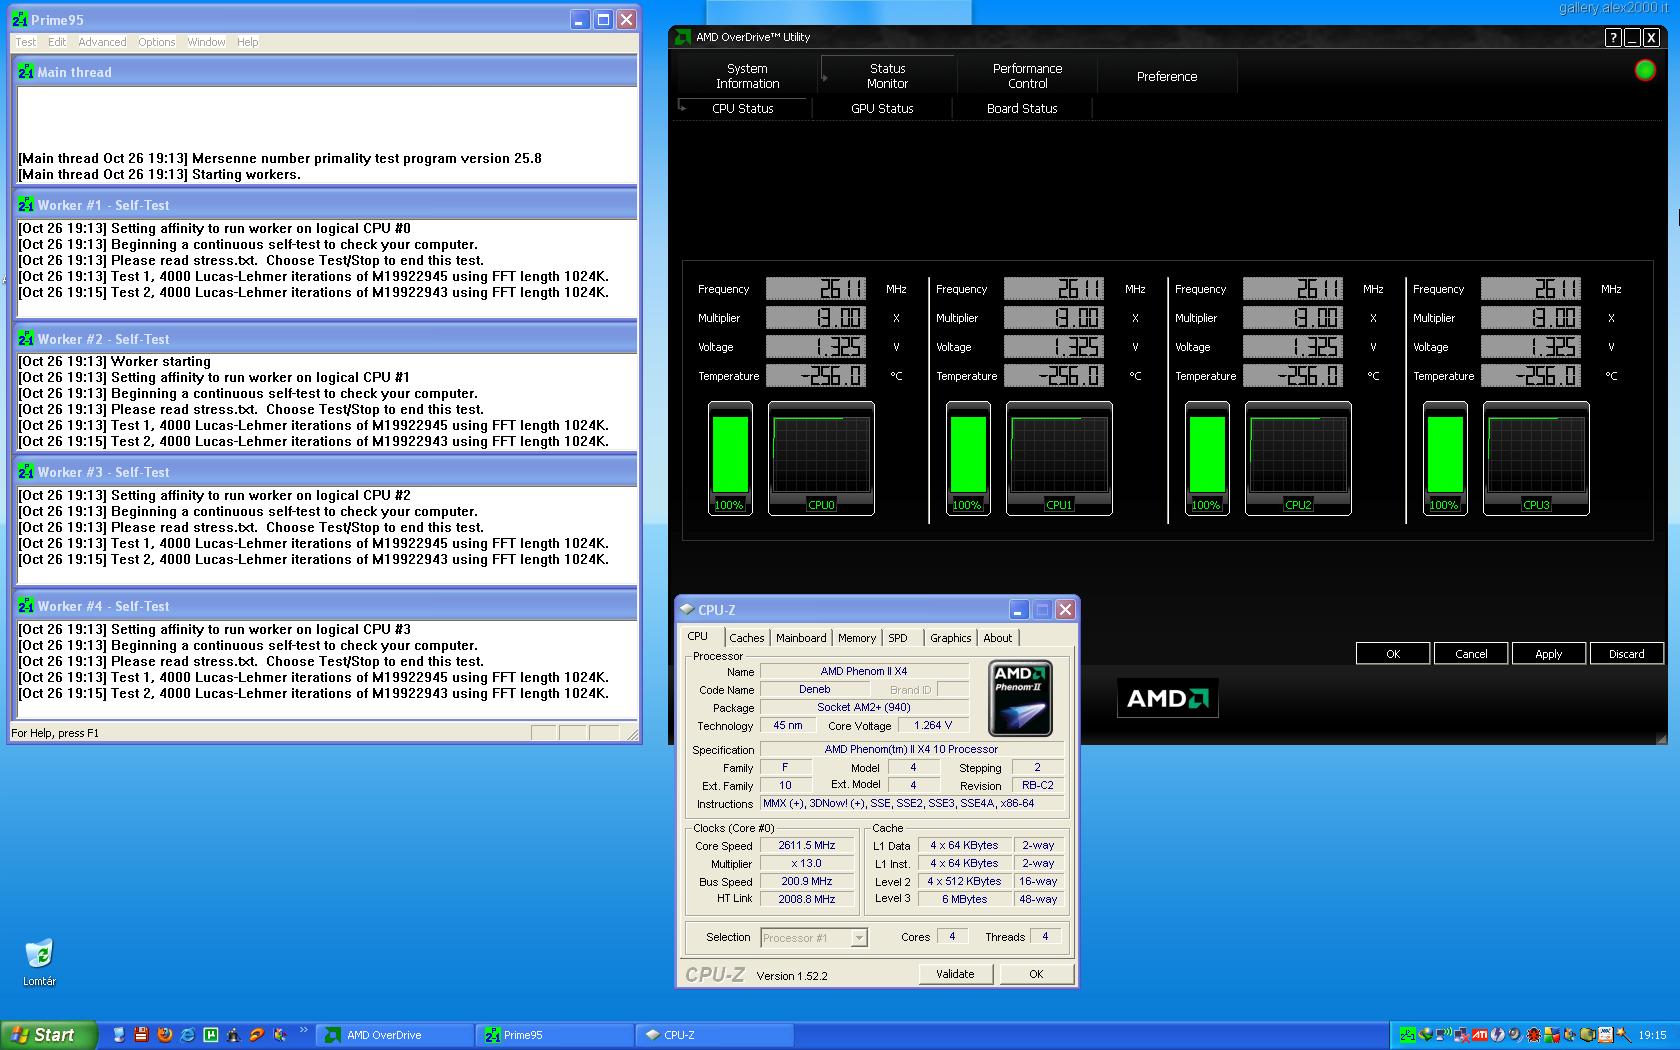Click the AMD Phenom II logo in CPU-Z
The height and width of the screenshot is (1050, 1680).
1020,698
